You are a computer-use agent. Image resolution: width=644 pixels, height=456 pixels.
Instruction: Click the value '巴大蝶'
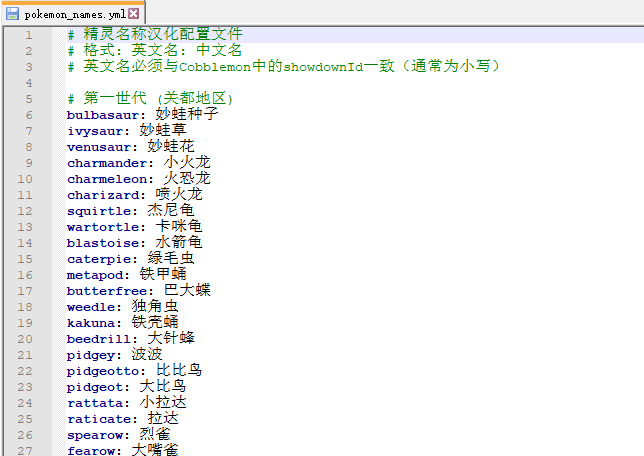point(187,290)
